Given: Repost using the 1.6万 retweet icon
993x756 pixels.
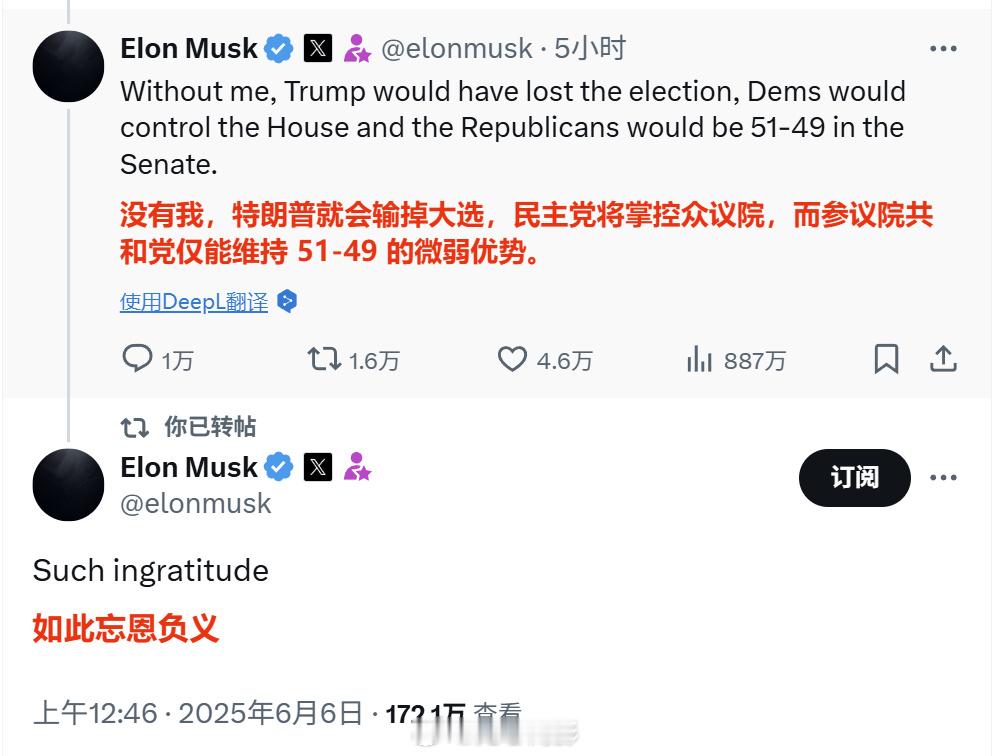Looking at the screenshot, I should 324,359.
